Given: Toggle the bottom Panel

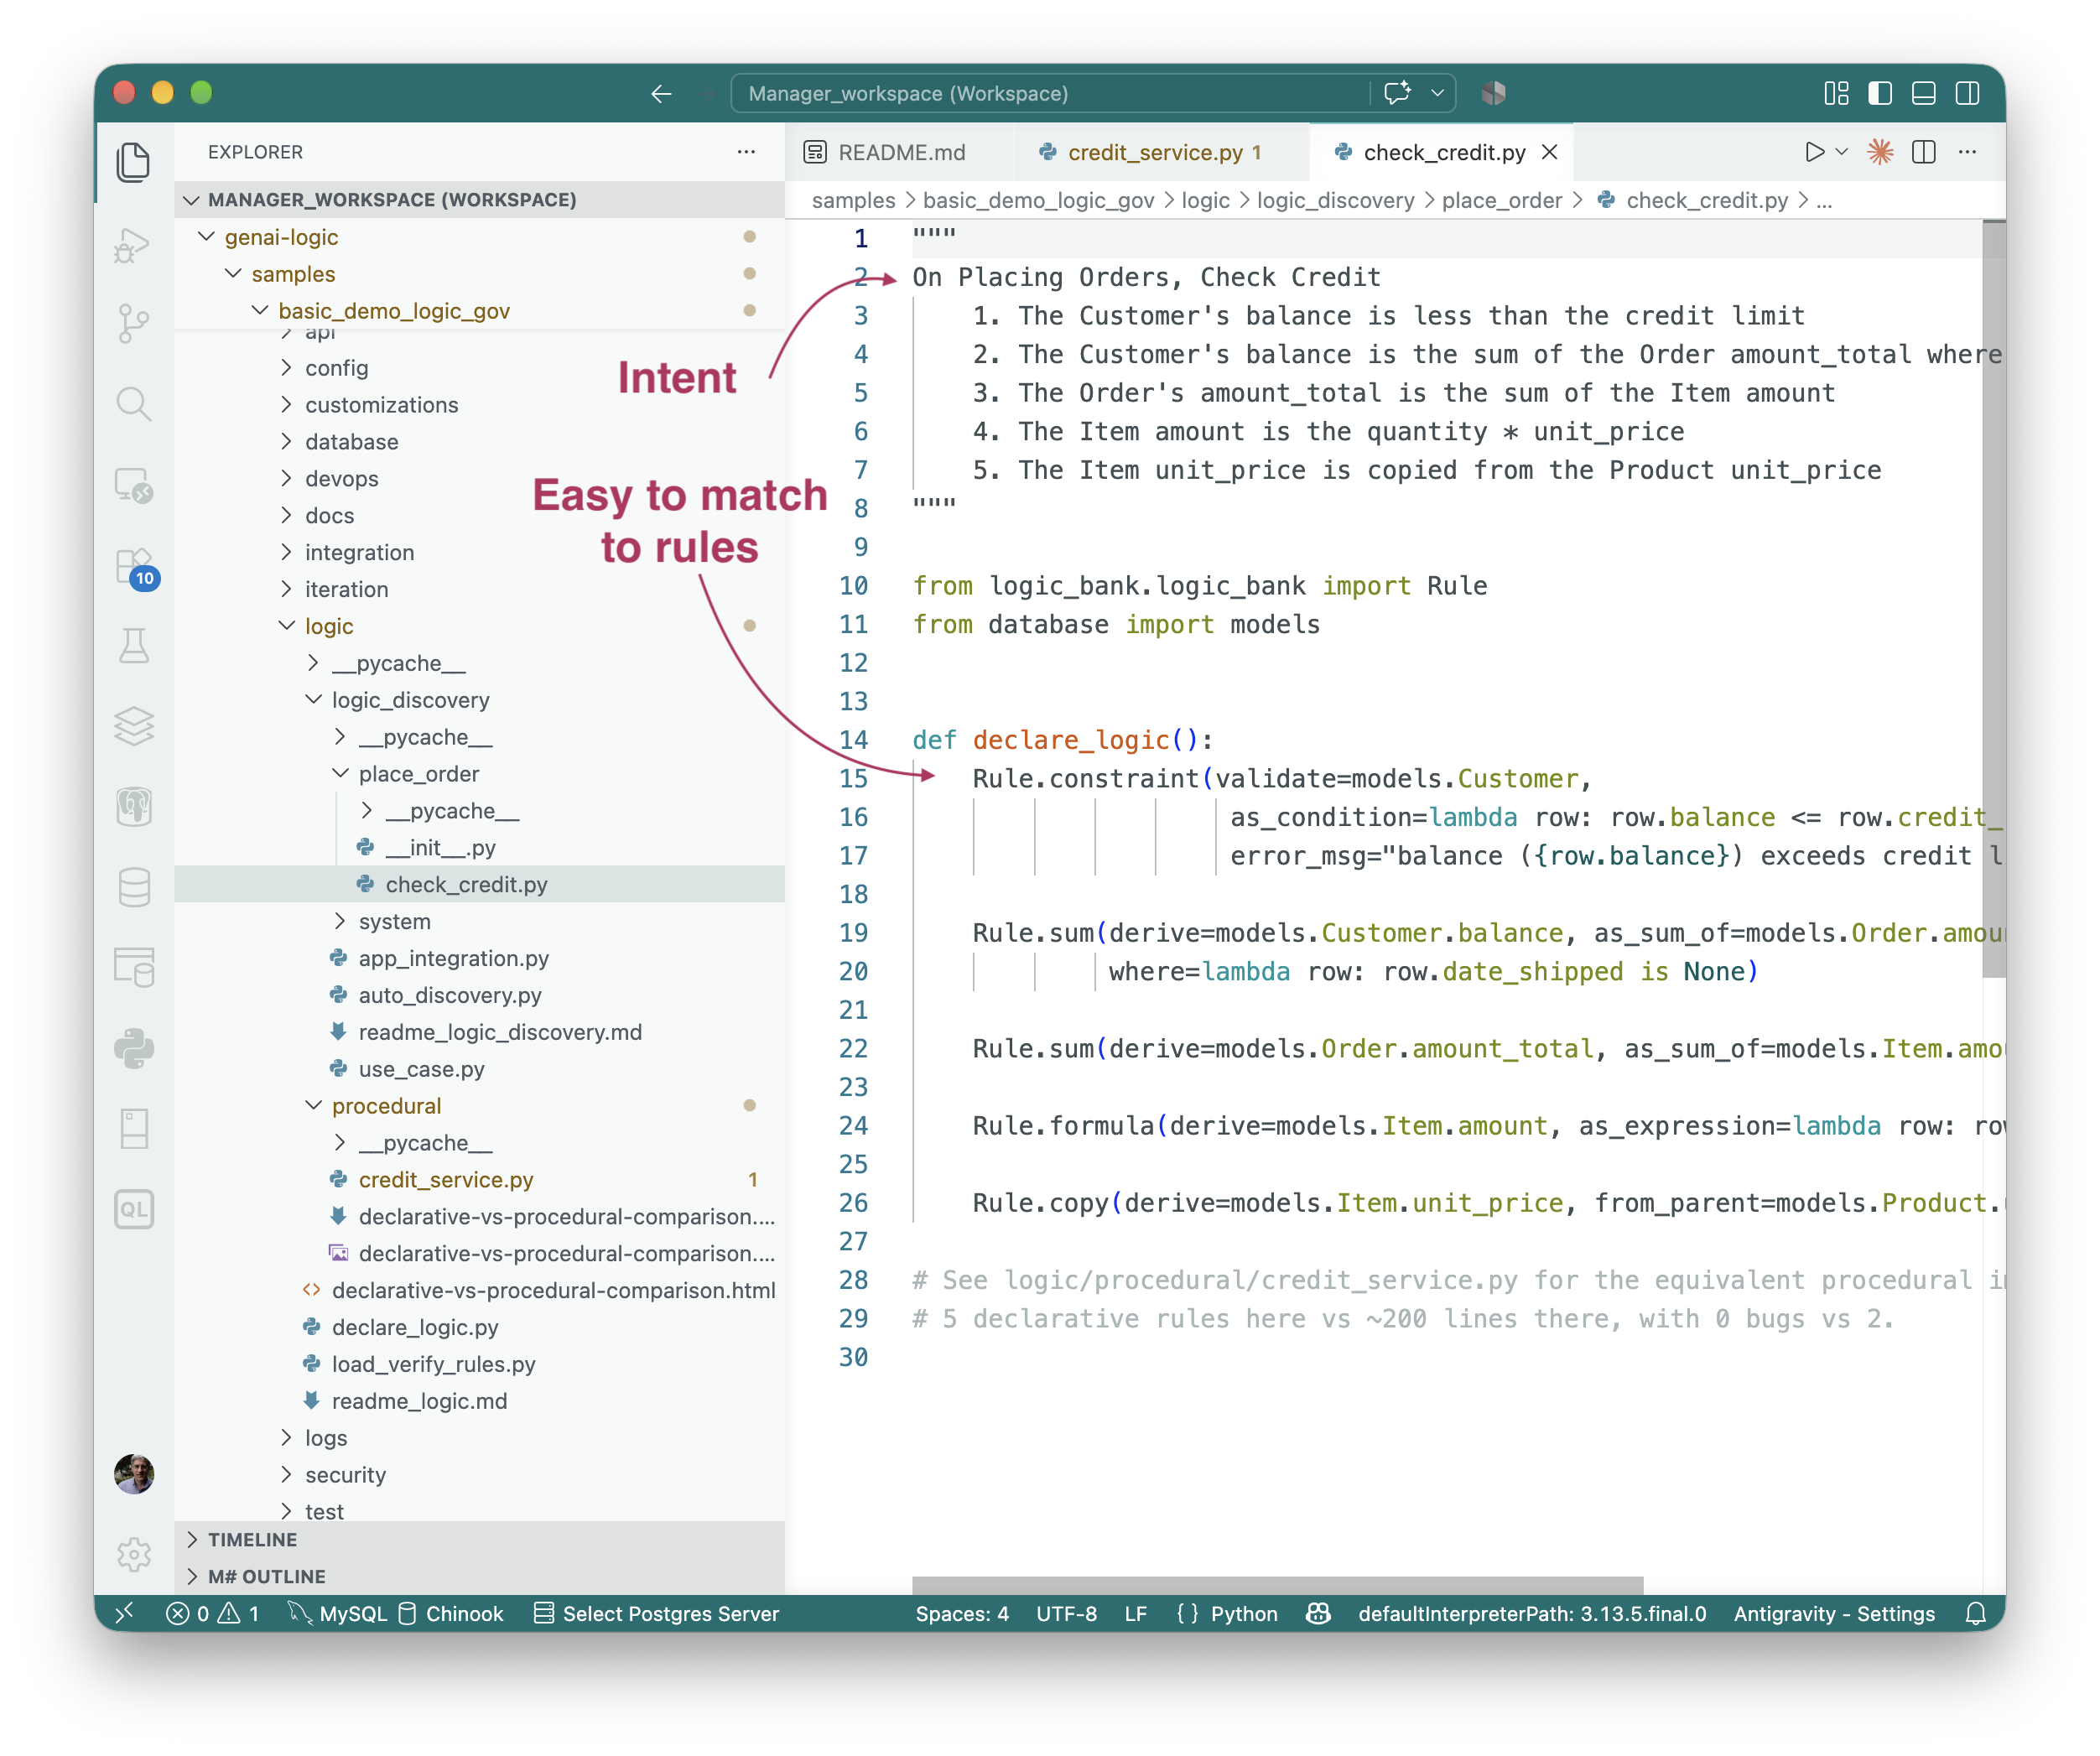Looking at the screenshot, I should [x=1924, y=93].
